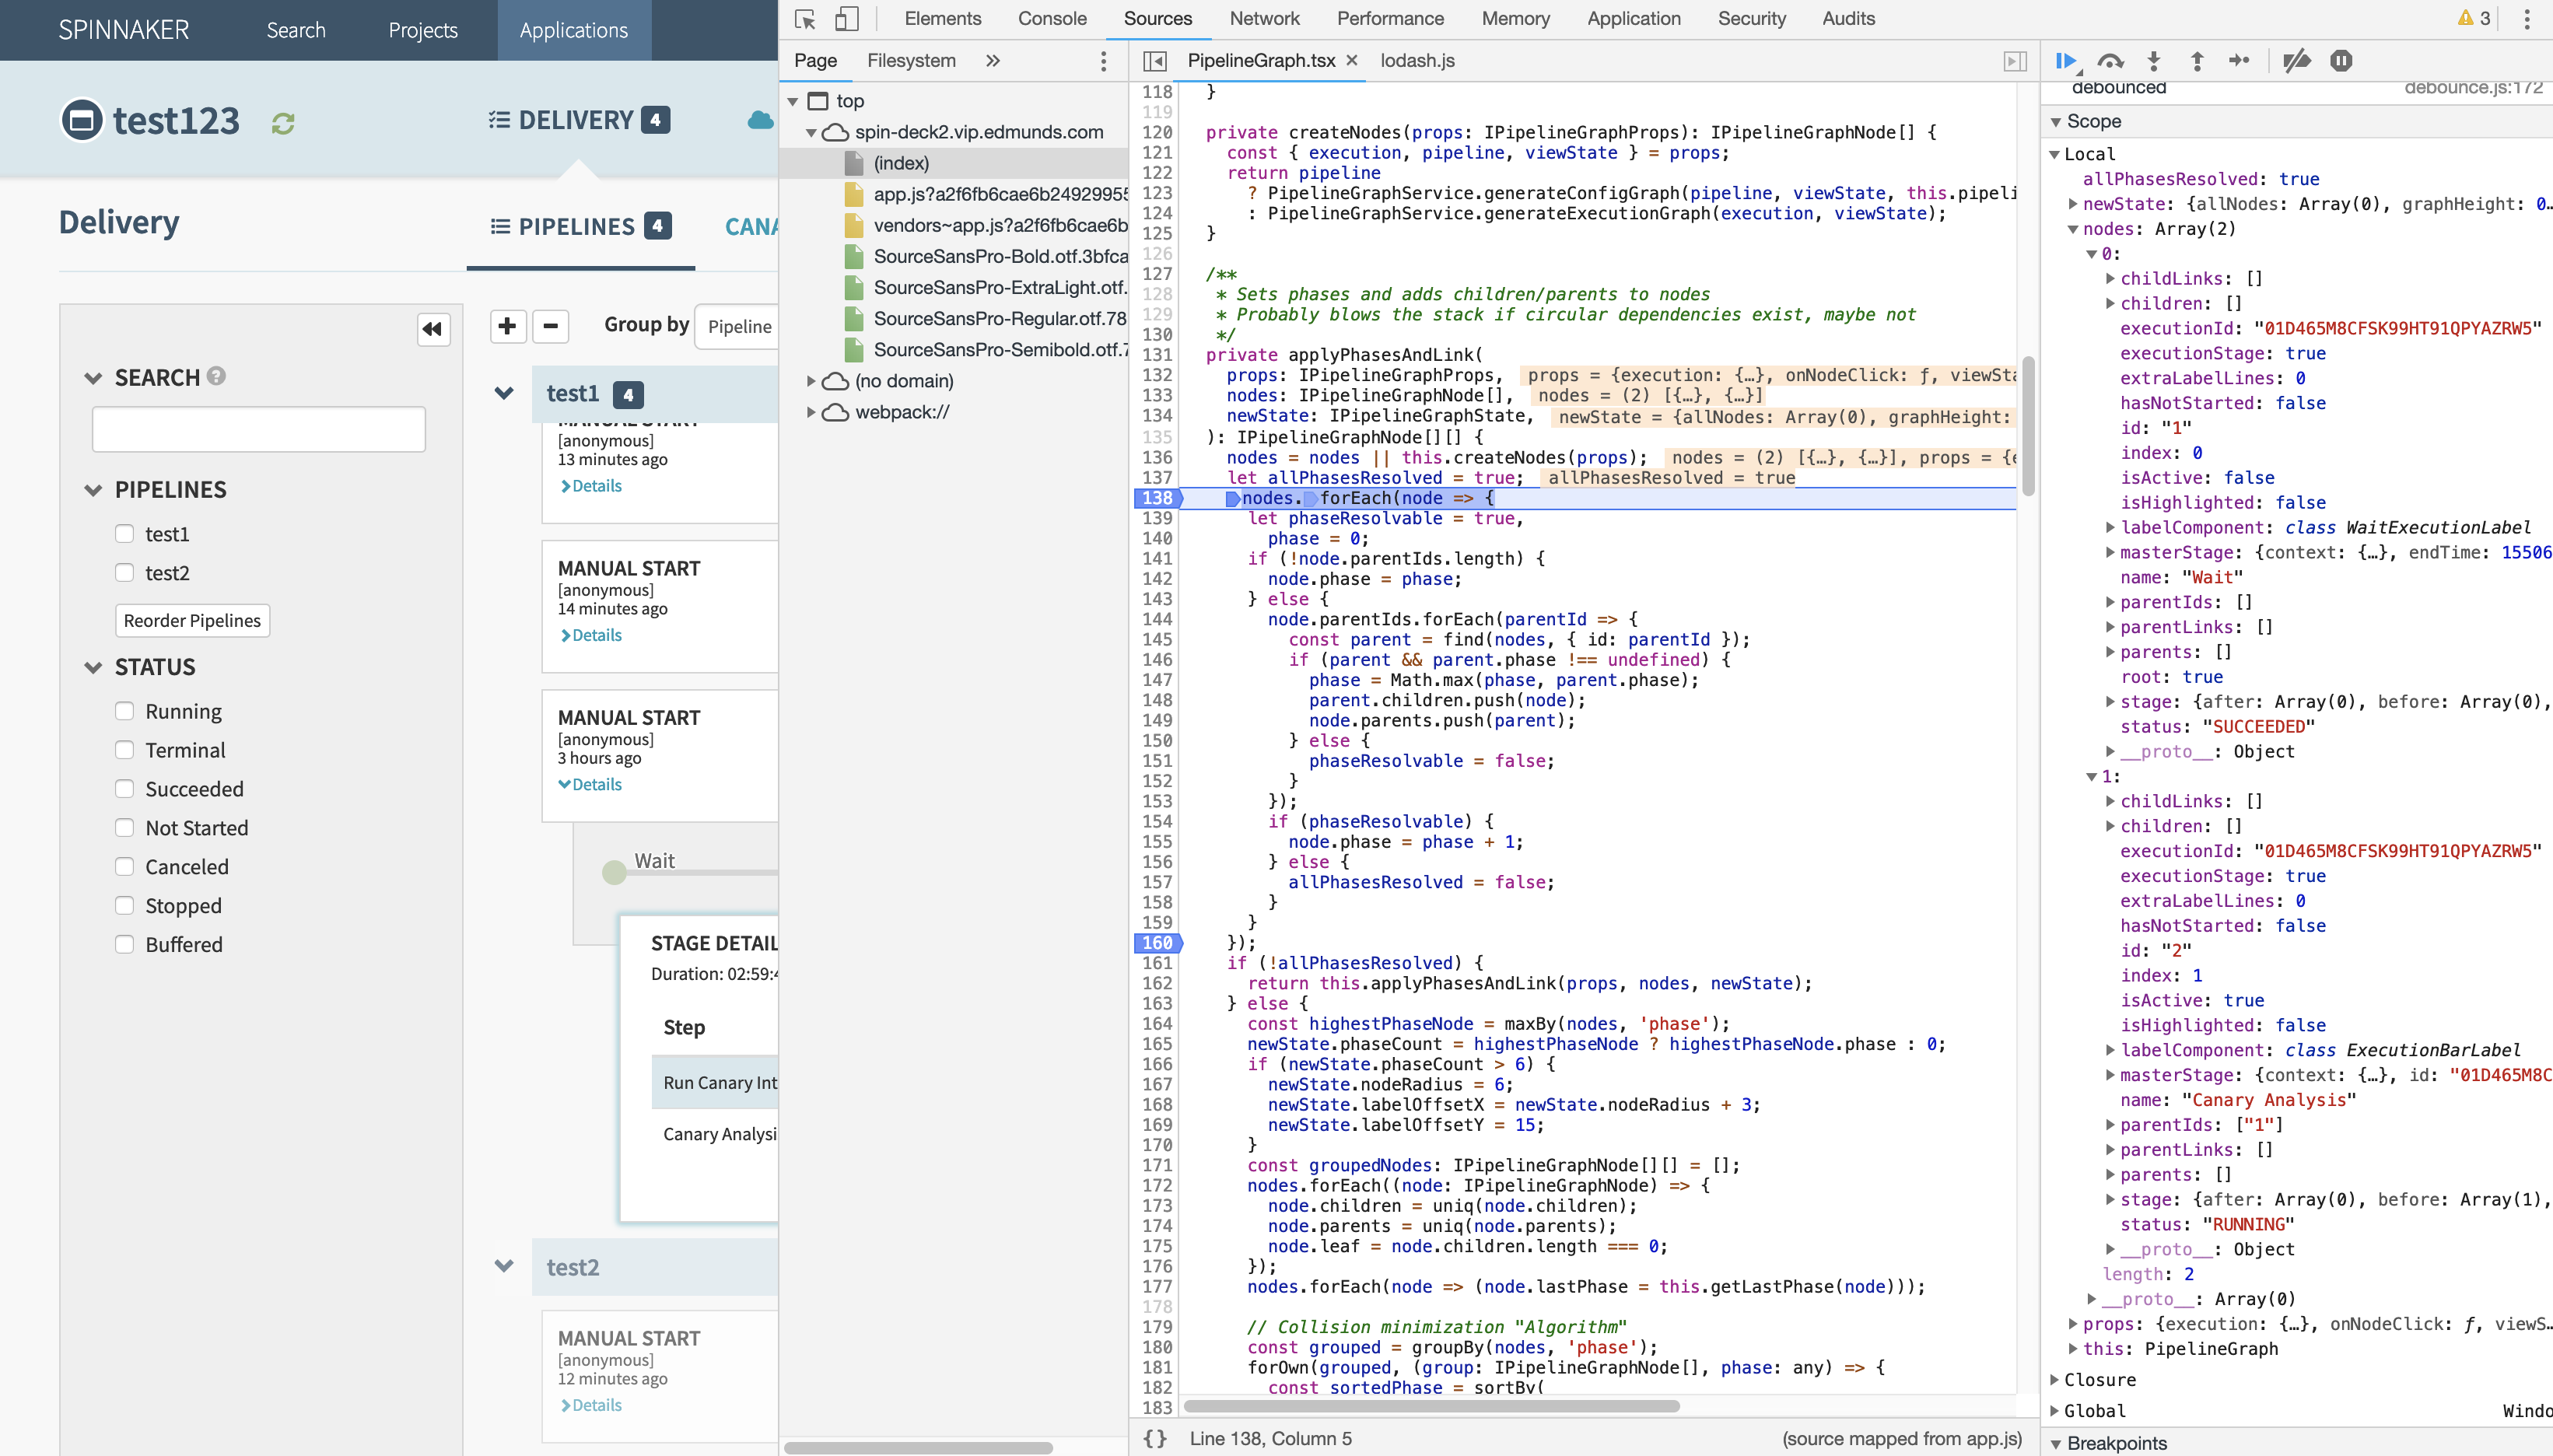Select the inspect element cursor tool
Image resolution: width=2553 pixels, height=1456 pixels.
point(805,18)
